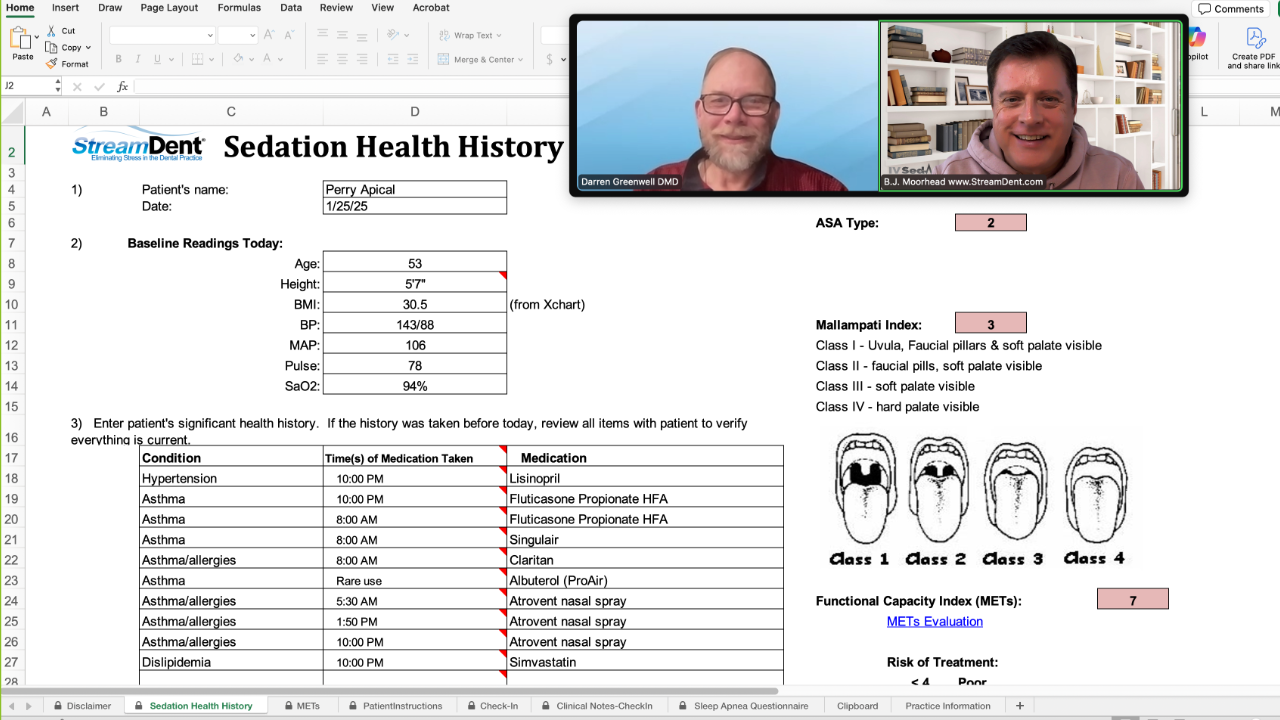This screenshot has width=1280, height=720.
Task: Open the Copy options dropdown arrow
Action: click(x=88, y=47)
